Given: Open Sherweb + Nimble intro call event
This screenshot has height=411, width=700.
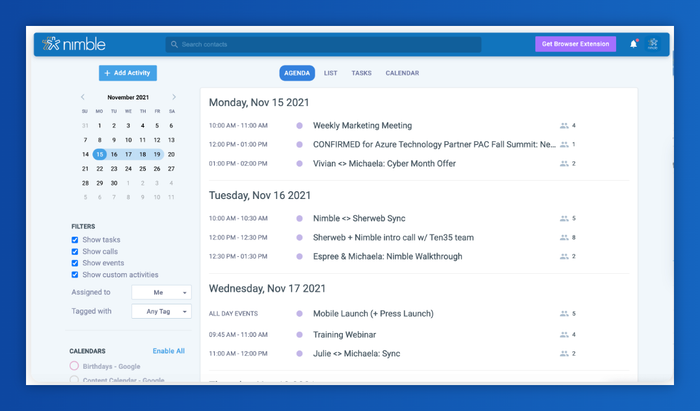Looking at the screenshot, I should click(393, 237).
